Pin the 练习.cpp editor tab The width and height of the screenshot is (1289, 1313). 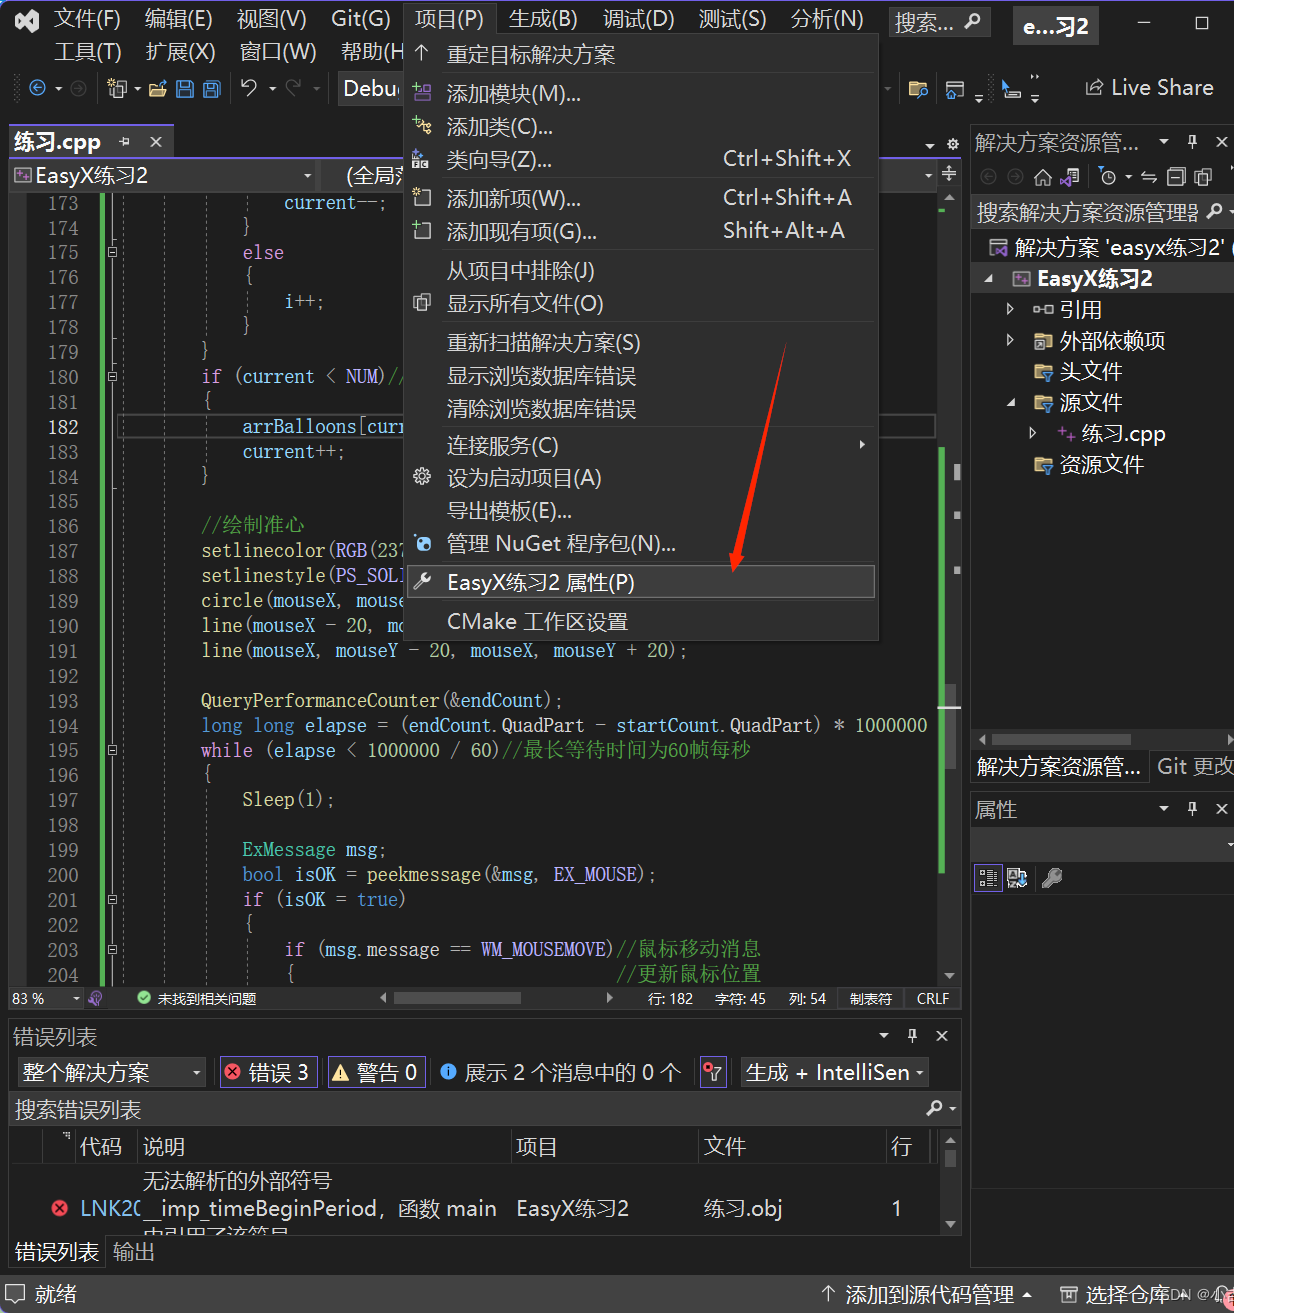tap(125, 142)
